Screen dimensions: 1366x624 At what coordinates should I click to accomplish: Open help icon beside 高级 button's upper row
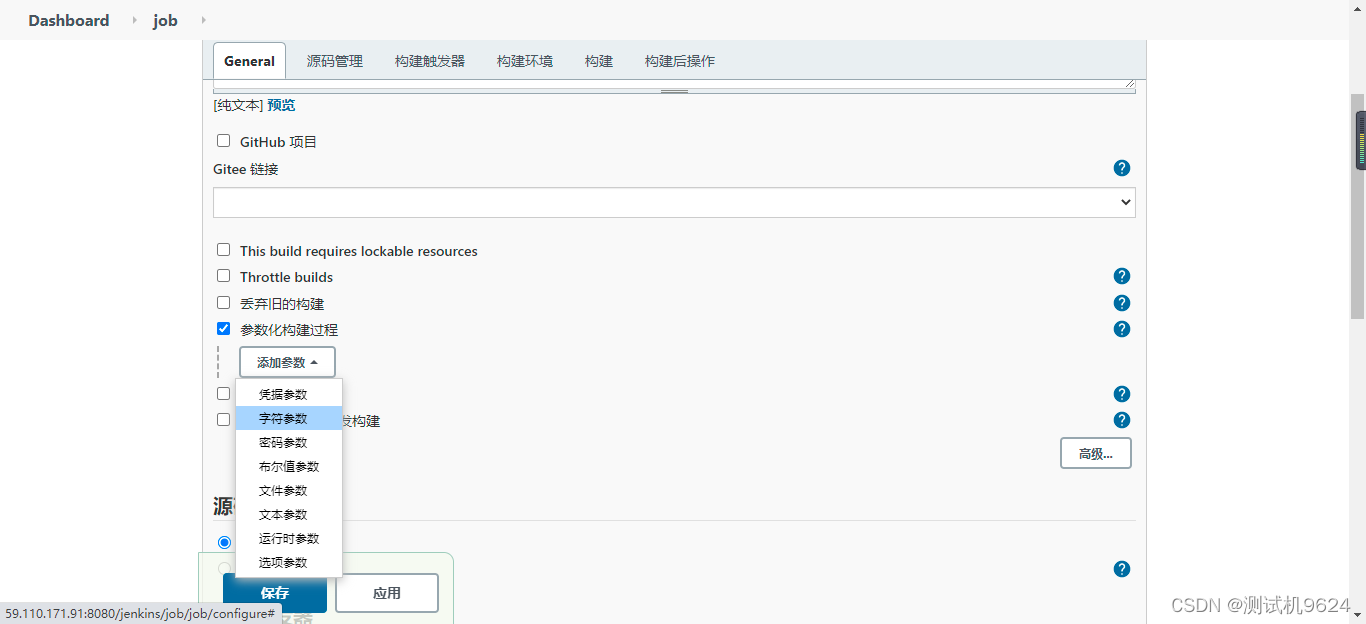(1122, 420)
